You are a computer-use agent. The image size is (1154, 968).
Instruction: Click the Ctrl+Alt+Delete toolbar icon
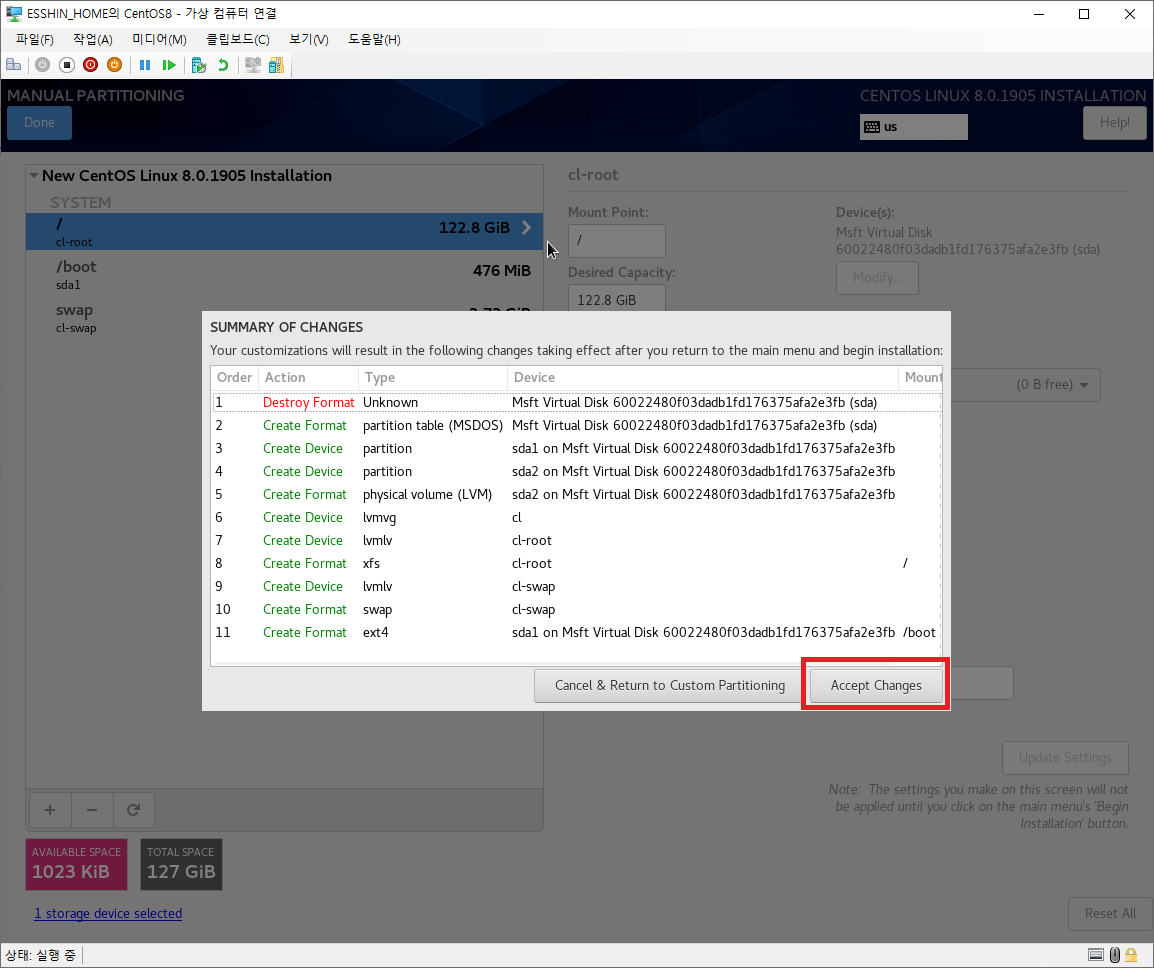(x=13, y=65)
